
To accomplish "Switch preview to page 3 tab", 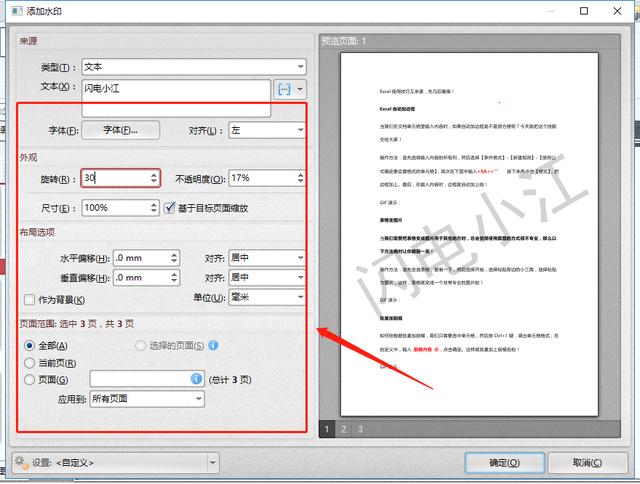I will (x=360, y=429).
